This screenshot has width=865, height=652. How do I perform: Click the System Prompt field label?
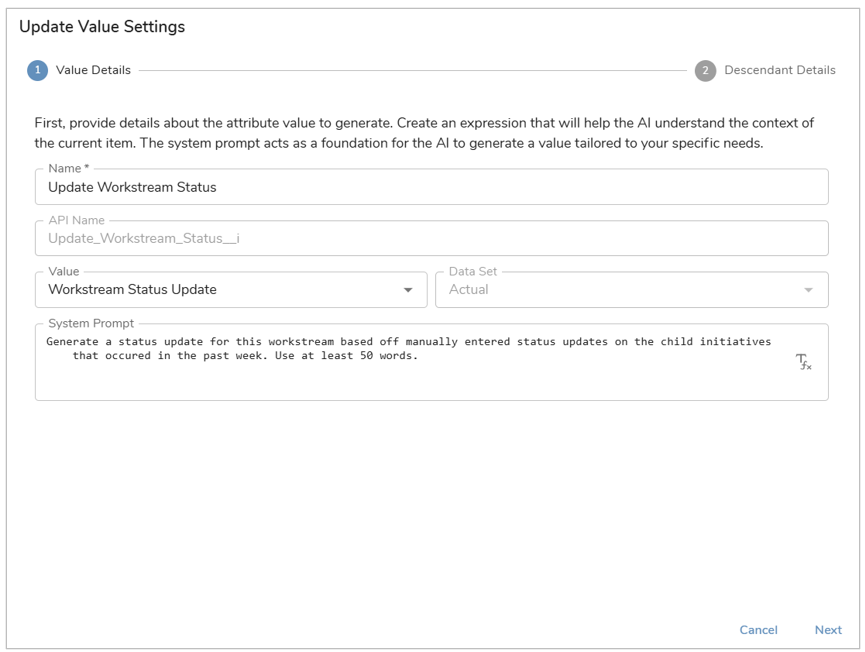click(91, 323)
